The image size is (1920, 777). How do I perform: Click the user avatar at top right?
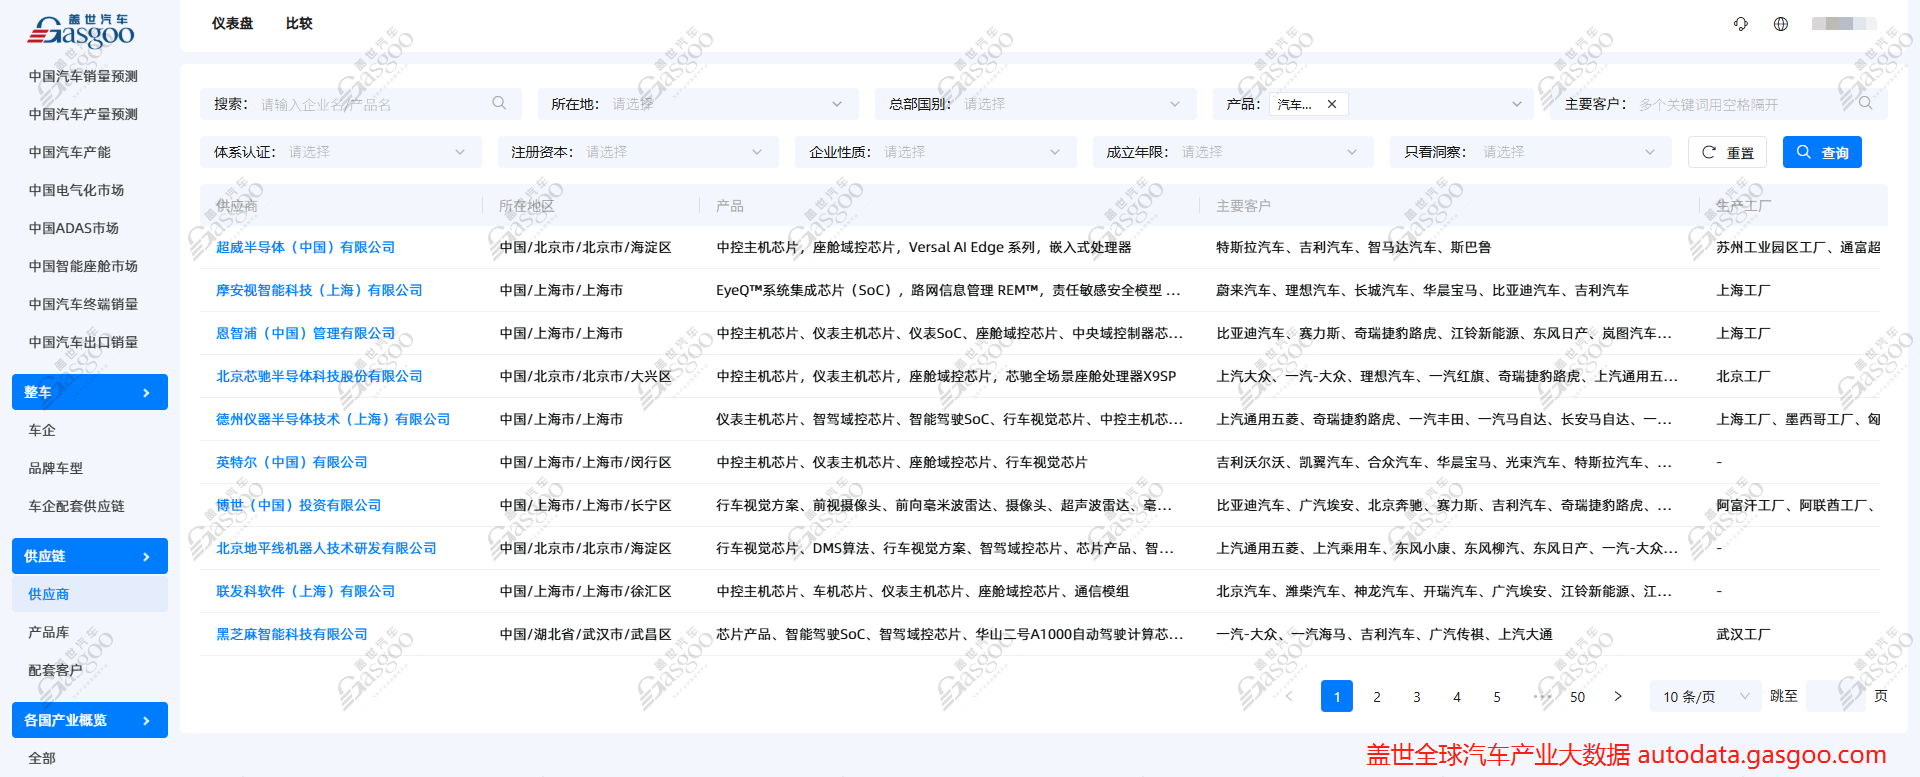click(x=1843, y=24)
